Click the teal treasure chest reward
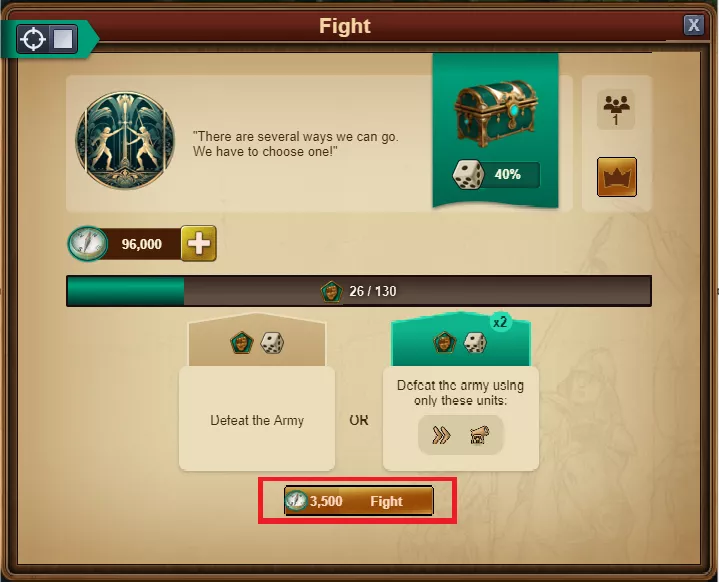This screenshot has height=582, width=719. point(495,113)
